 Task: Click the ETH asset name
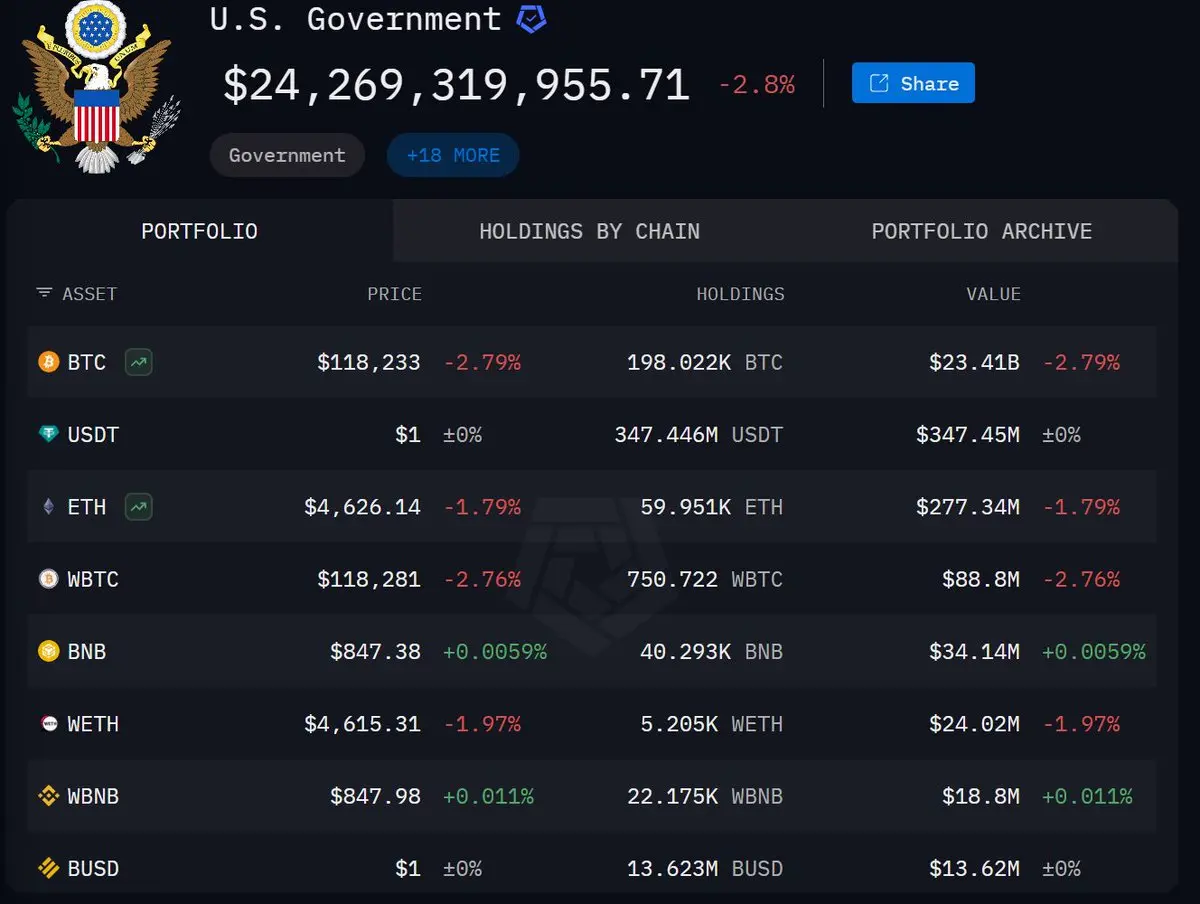pos(87,507)
